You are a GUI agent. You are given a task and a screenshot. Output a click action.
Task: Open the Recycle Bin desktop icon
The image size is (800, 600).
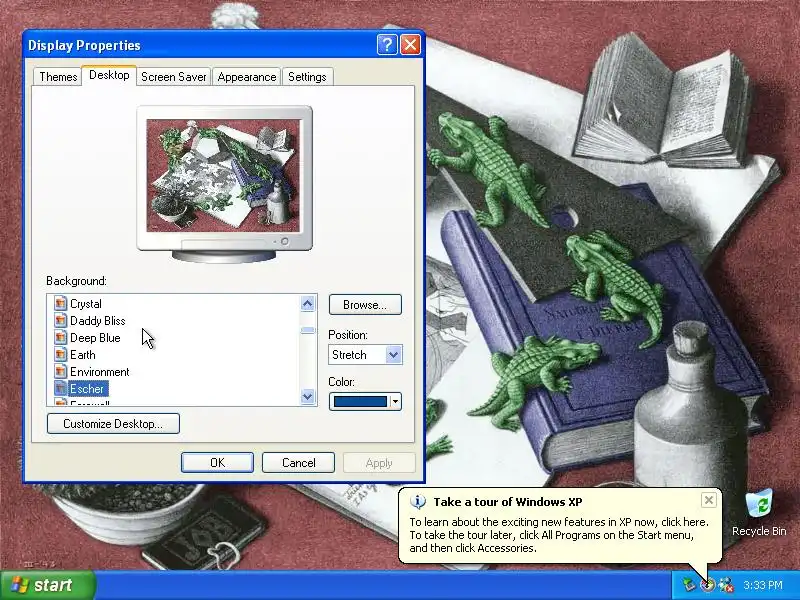759,513
